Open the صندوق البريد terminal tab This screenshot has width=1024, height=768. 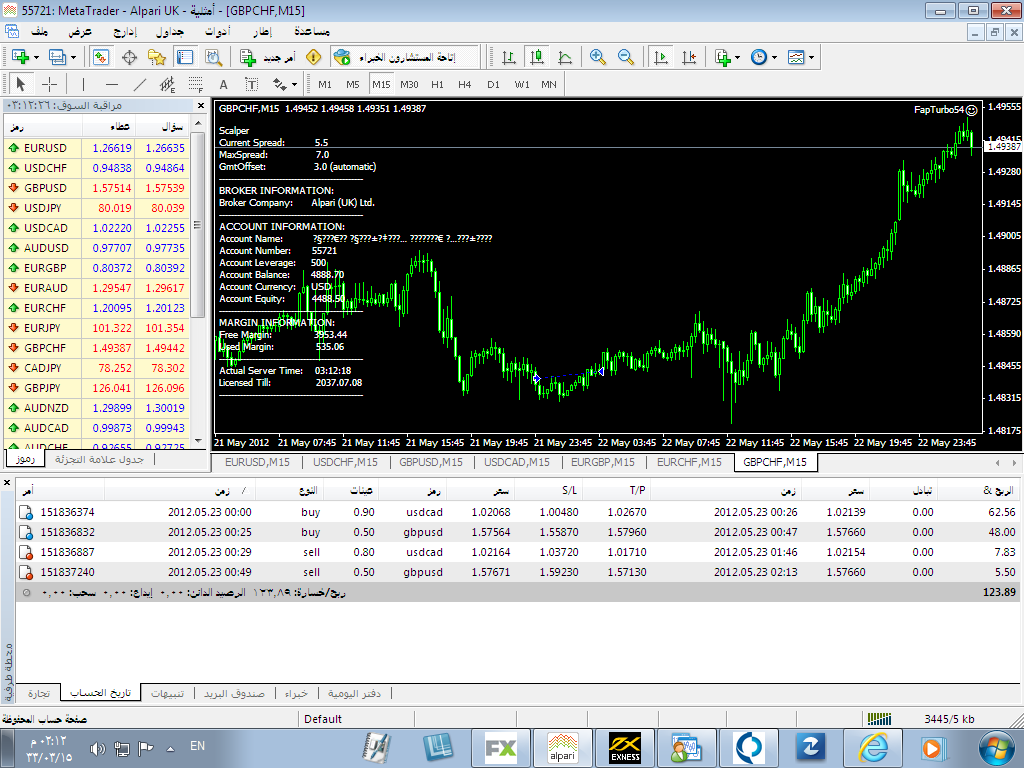[234, 693]
